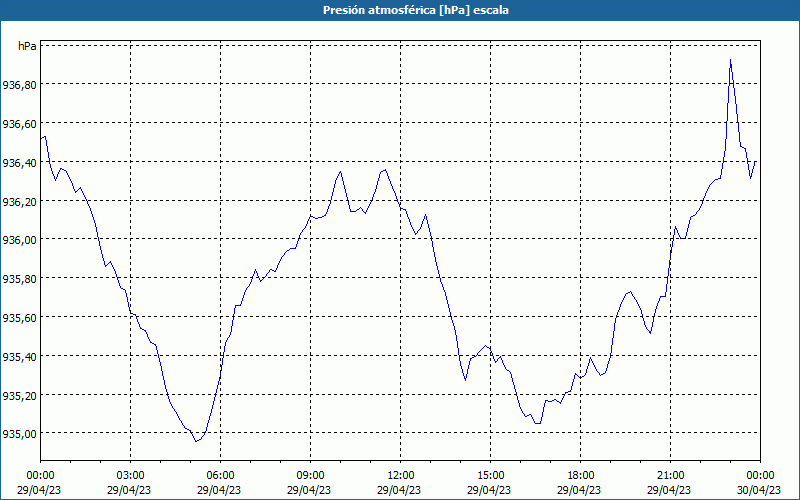Select the 935,00 y-axis value
The height and width of the screenshot is (500, 800).
[19, 434]
